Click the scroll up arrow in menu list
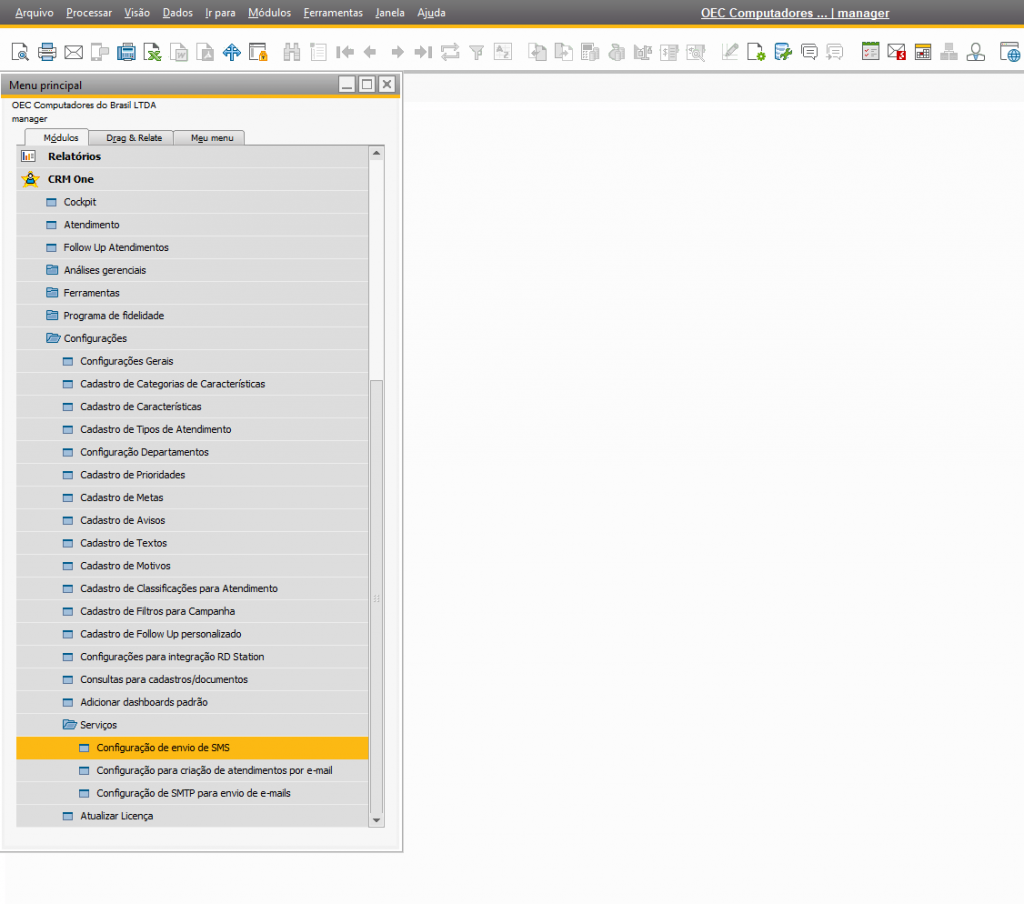This screenshot has width=1024, height=904. [x=376, y=155]
